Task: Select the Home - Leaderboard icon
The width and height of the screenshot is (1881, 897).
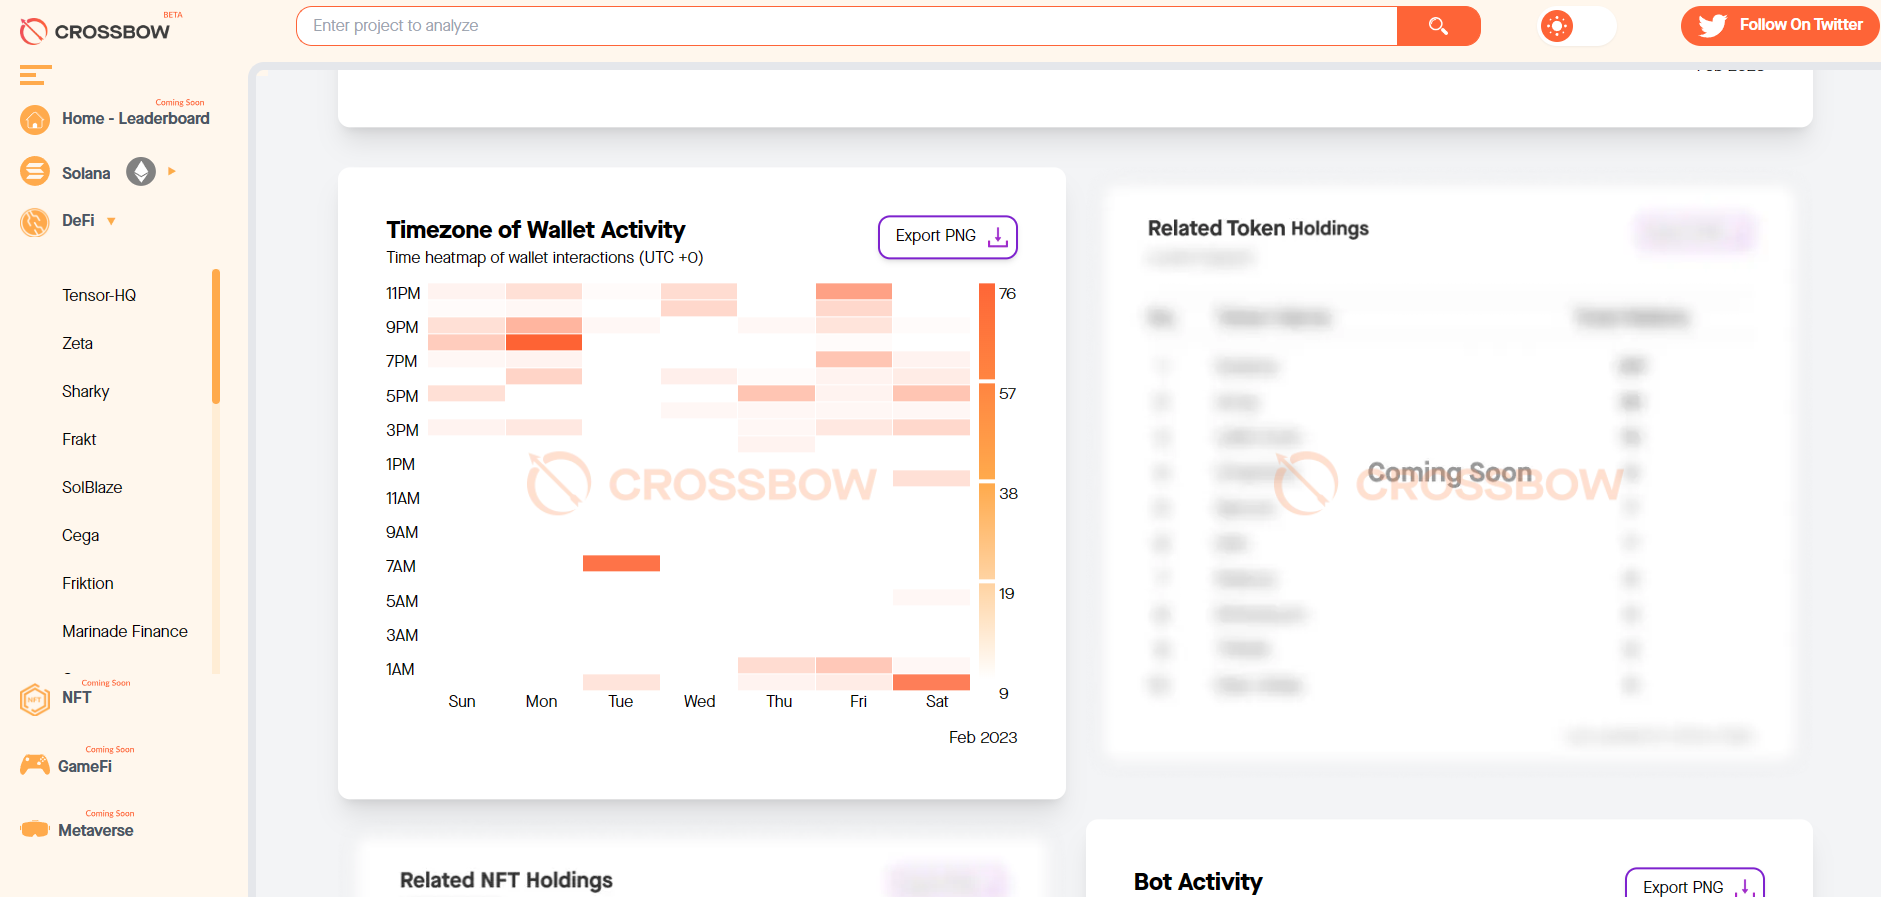Action: 35,119
